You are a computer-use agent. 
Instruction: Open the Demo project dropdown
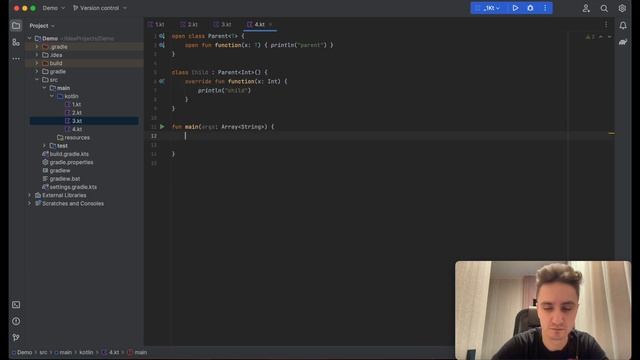[53, 8]
